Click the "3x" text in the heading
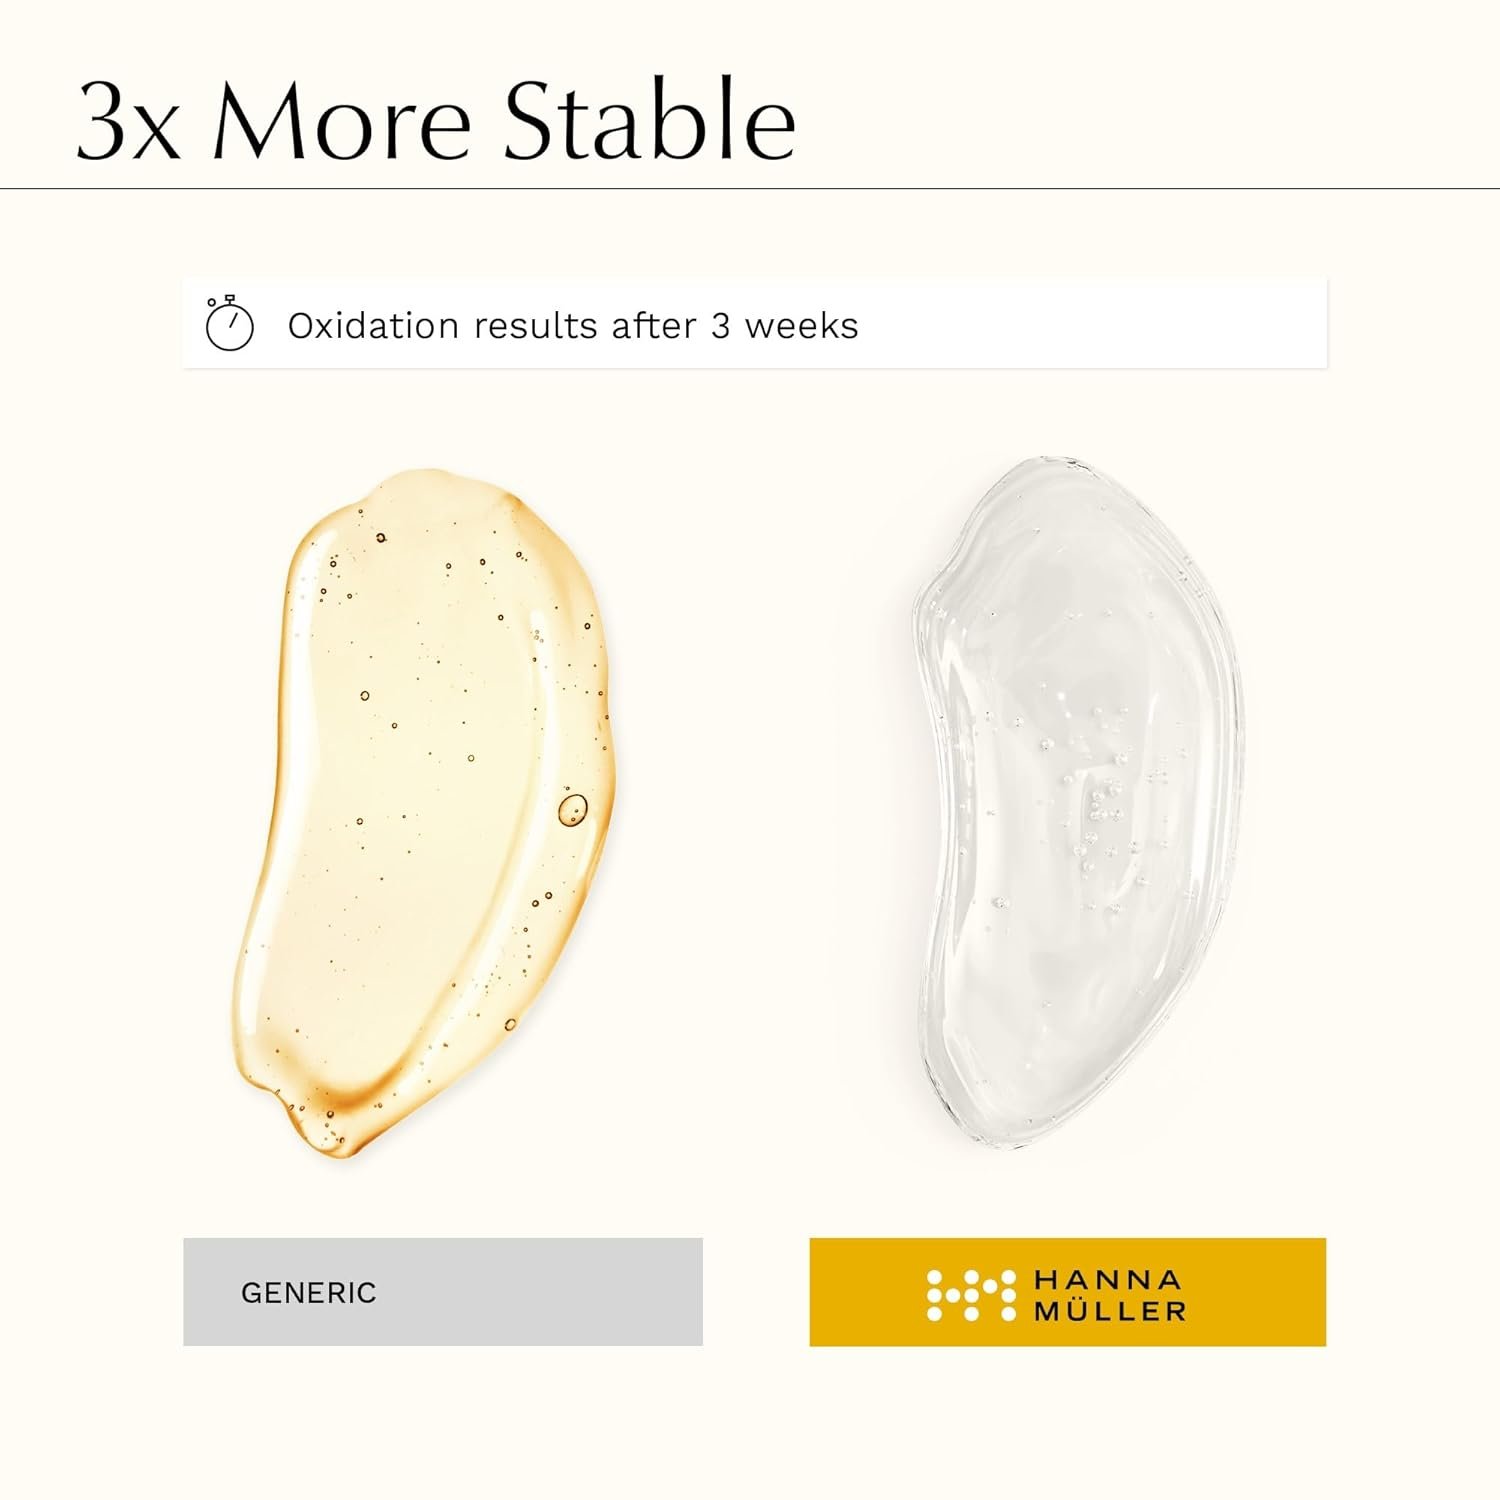This screenshot has height=1500, width=1500. pyautogui.click(x=128, y=122)
